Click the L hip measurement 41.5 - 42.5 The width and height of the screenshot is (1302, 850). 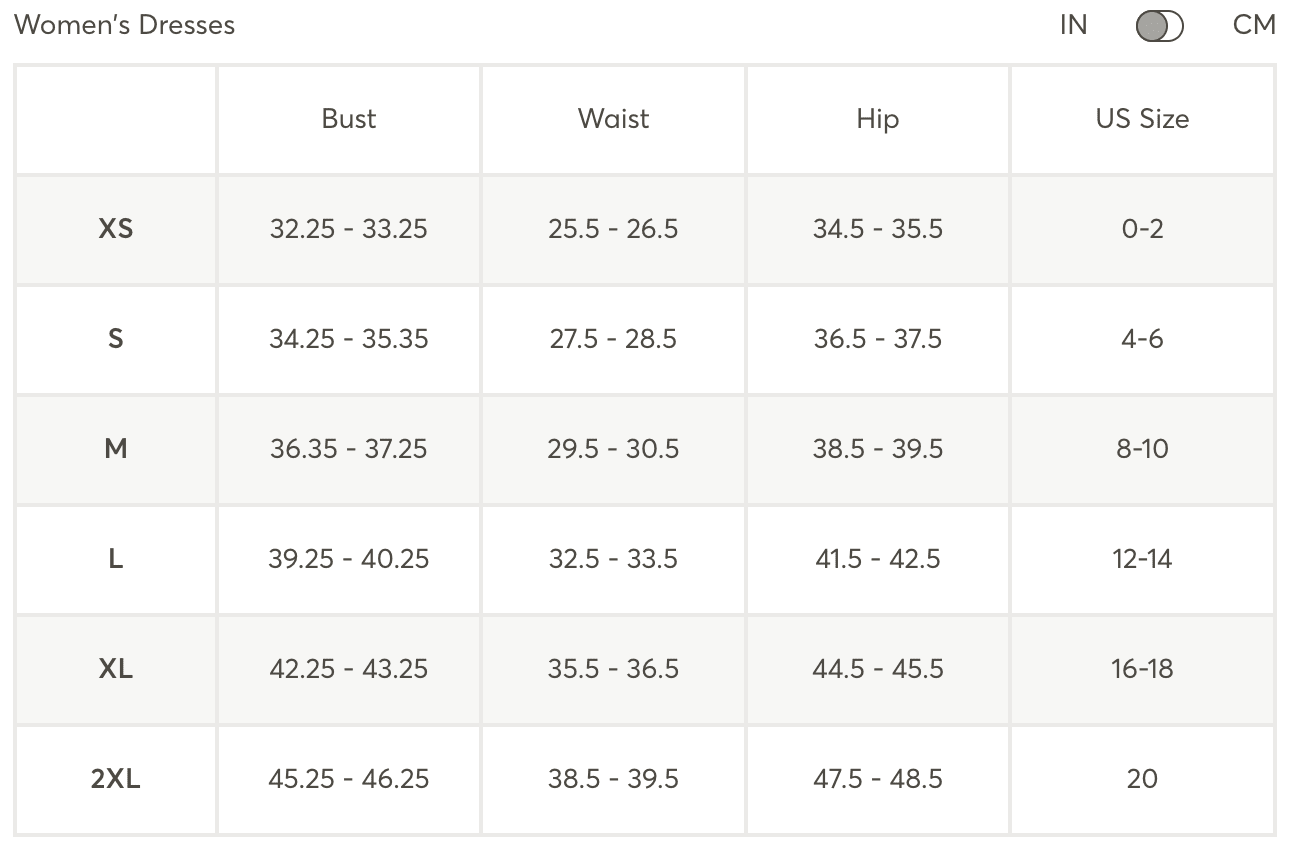877,559
